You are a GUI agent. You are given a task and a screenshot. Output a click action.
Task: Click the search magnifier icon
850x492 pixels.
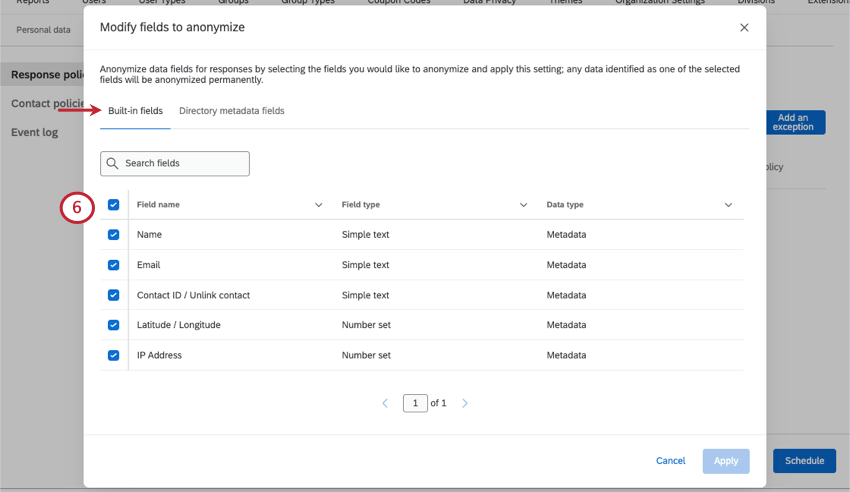pyautogui.click(x=113, y=164)
